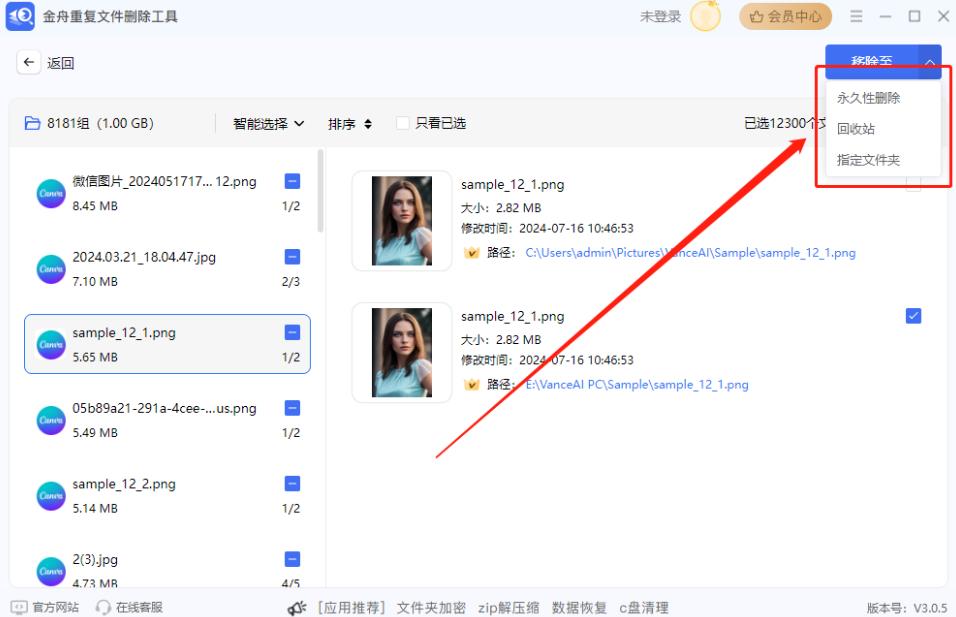Open the 会员中心 button
Viewport: 956px width, 617px height.
[785, 16]
